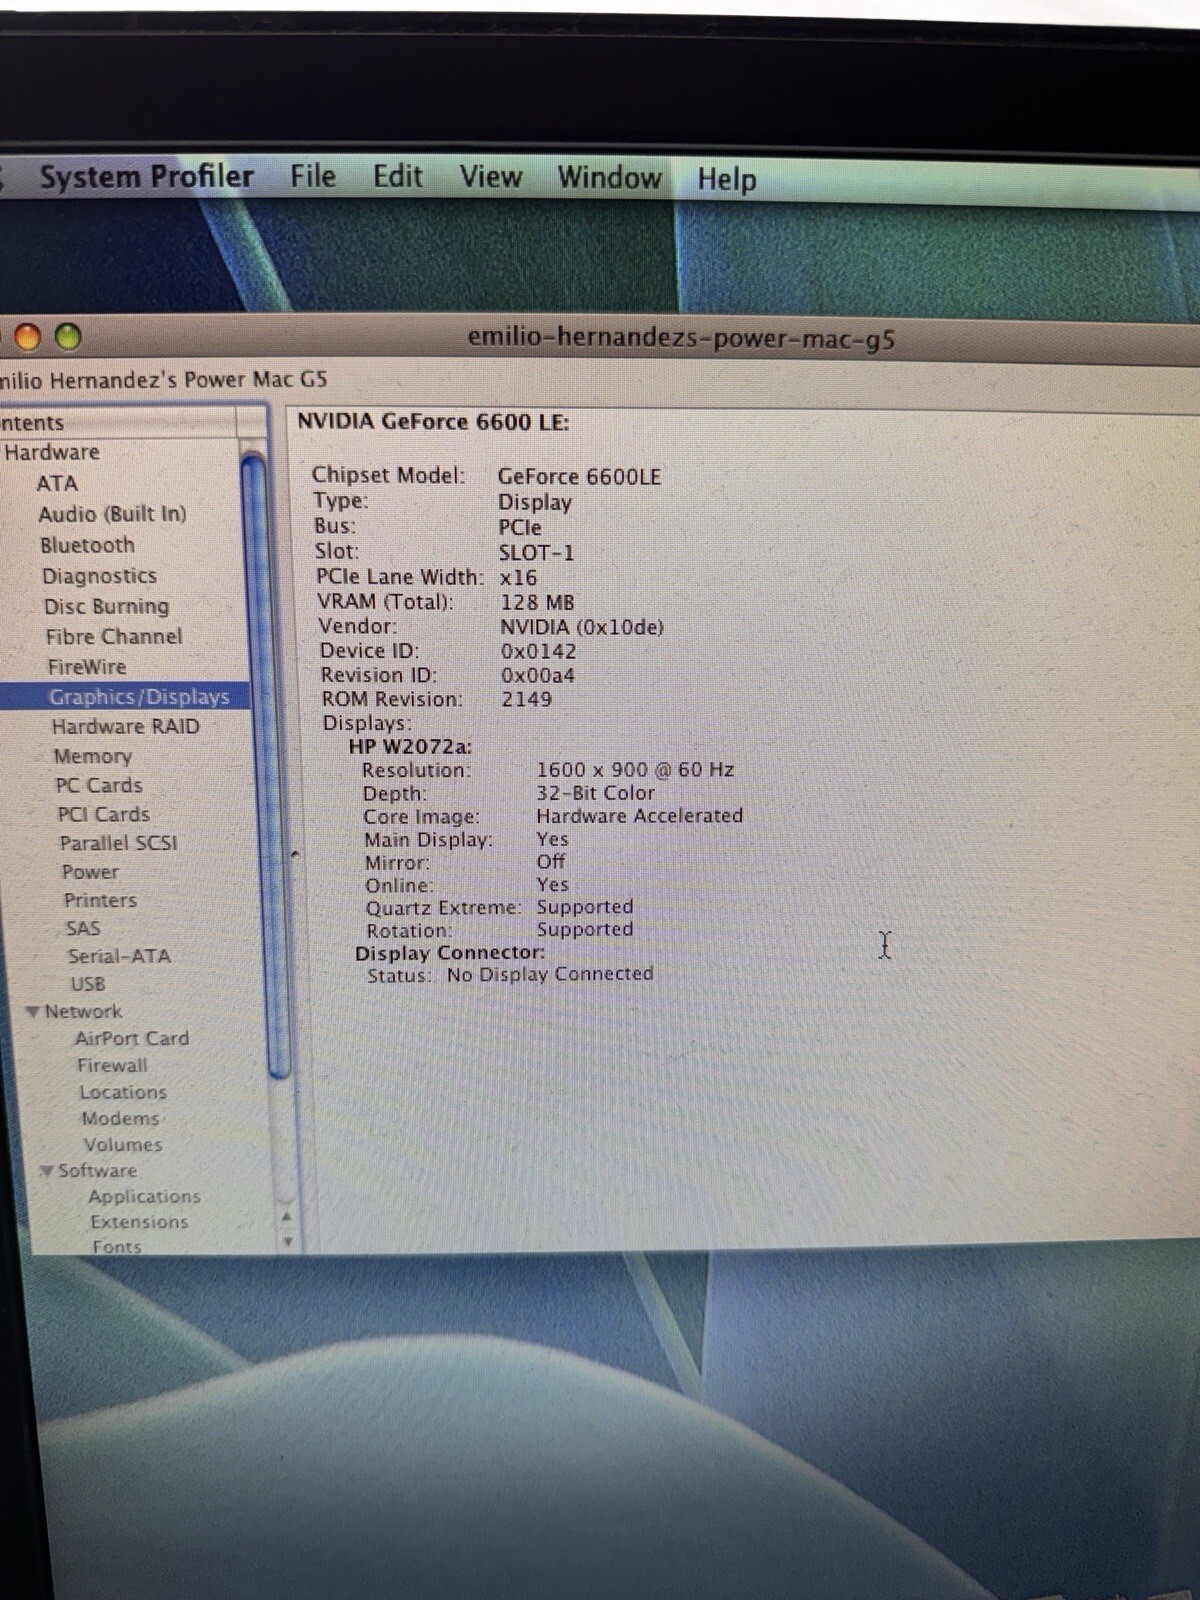This screenshot has width=1200, height=1600.
Task: Minimize the System Profiler window with orange button
Action: 27,337
